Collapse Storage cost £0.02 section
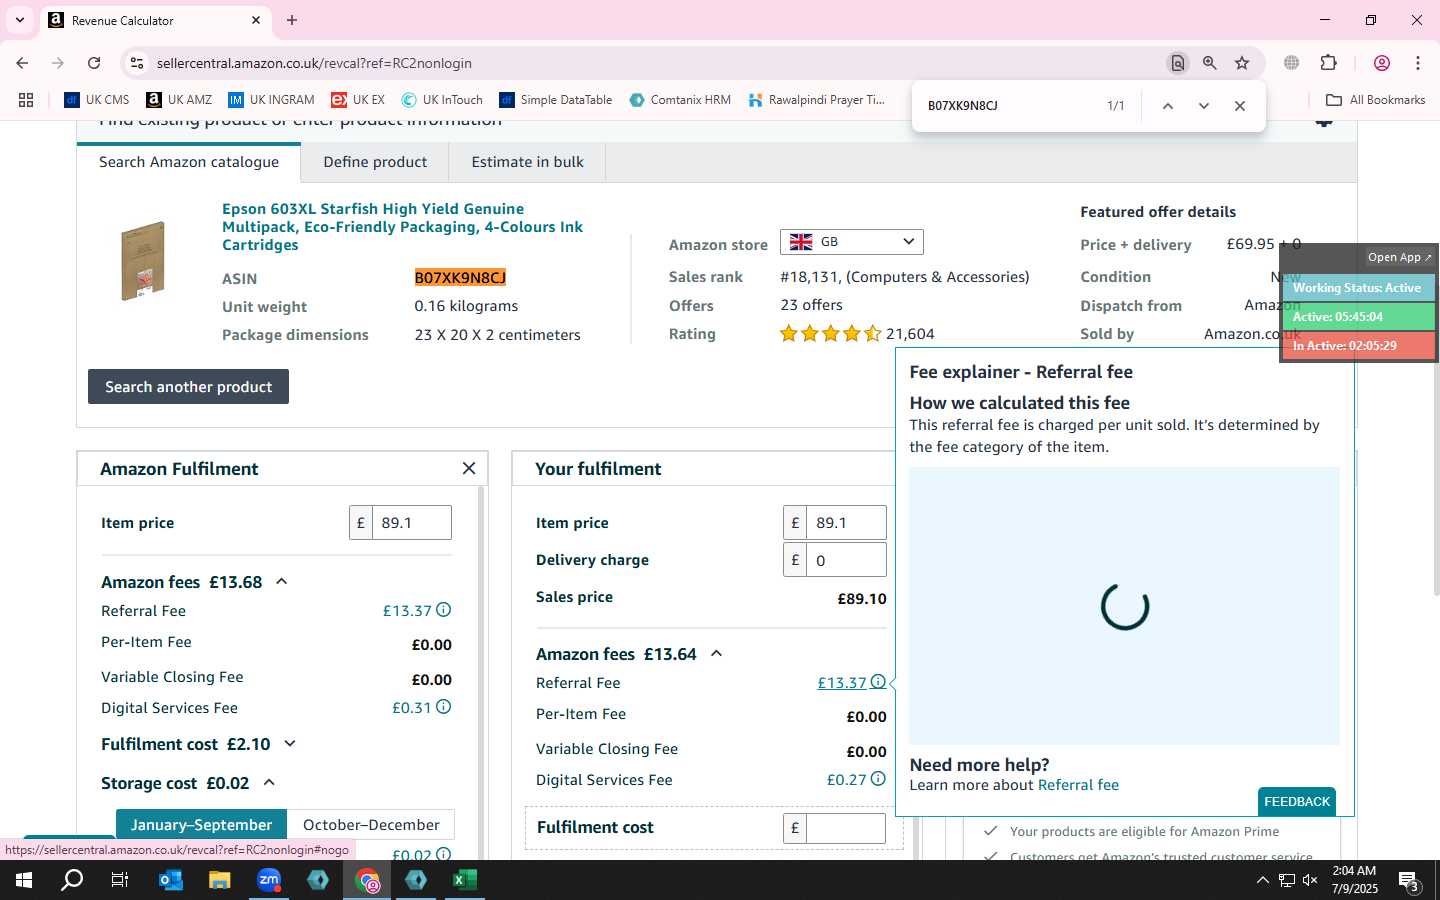 pyautogui.click(x=269, y=782)
